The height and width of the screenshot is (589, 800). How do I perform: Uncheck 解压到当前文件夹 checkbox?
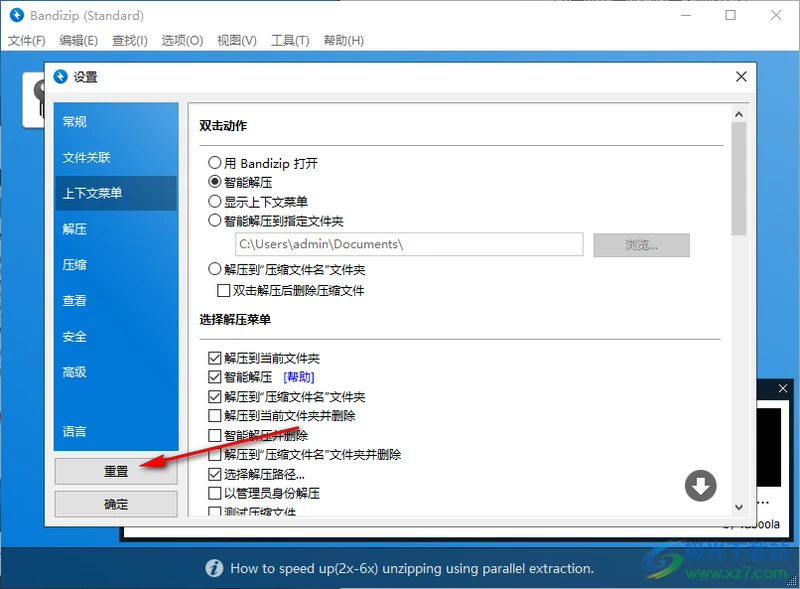pos(215,358)
